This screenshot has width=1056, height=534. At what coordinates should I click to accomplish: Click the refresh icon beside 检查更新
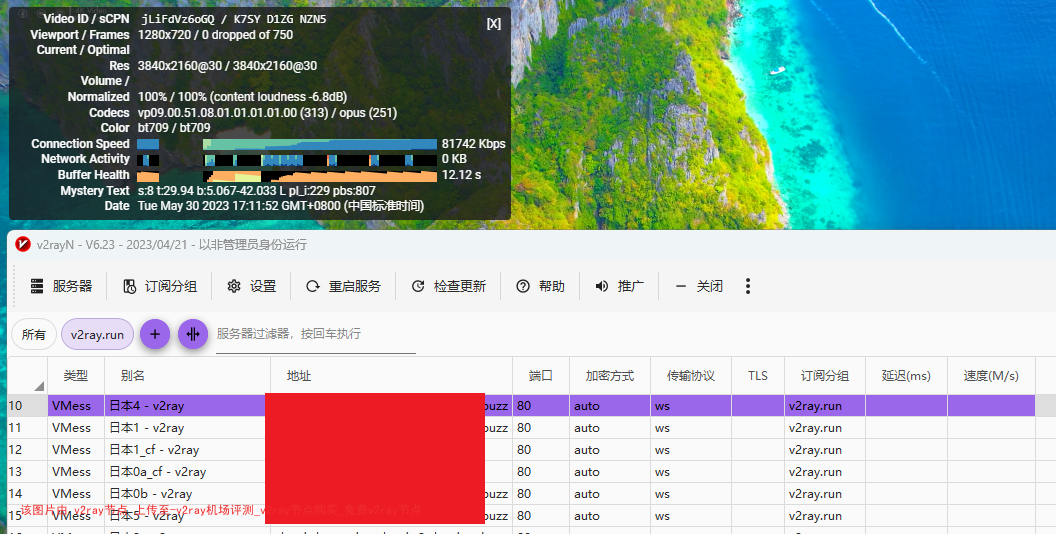coord(418,286)
